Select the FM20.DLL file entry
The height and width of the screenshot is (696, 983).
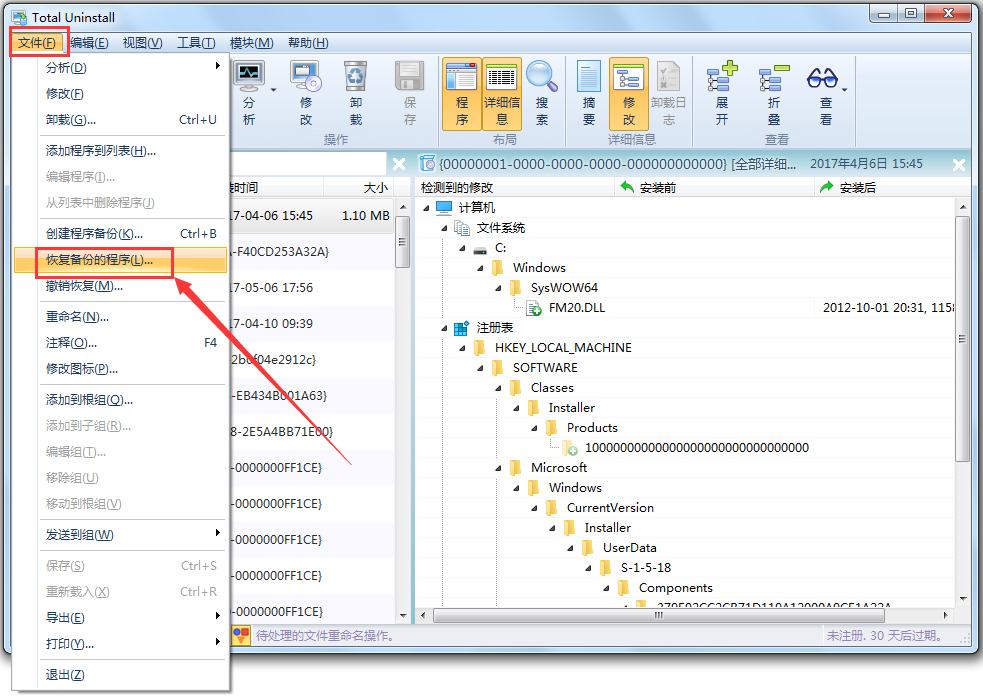pos(576,308)
